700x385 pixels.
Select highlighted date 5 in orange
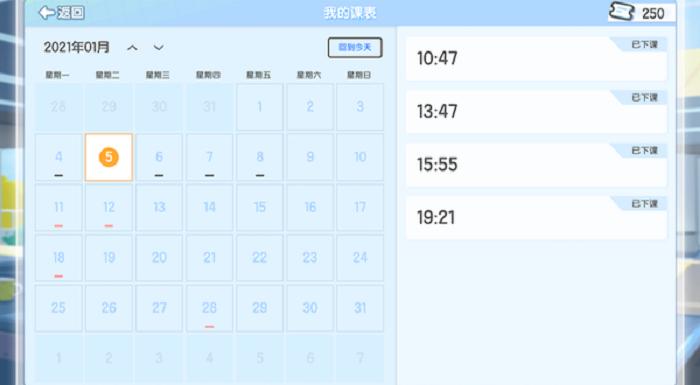(x=109, y=157)
